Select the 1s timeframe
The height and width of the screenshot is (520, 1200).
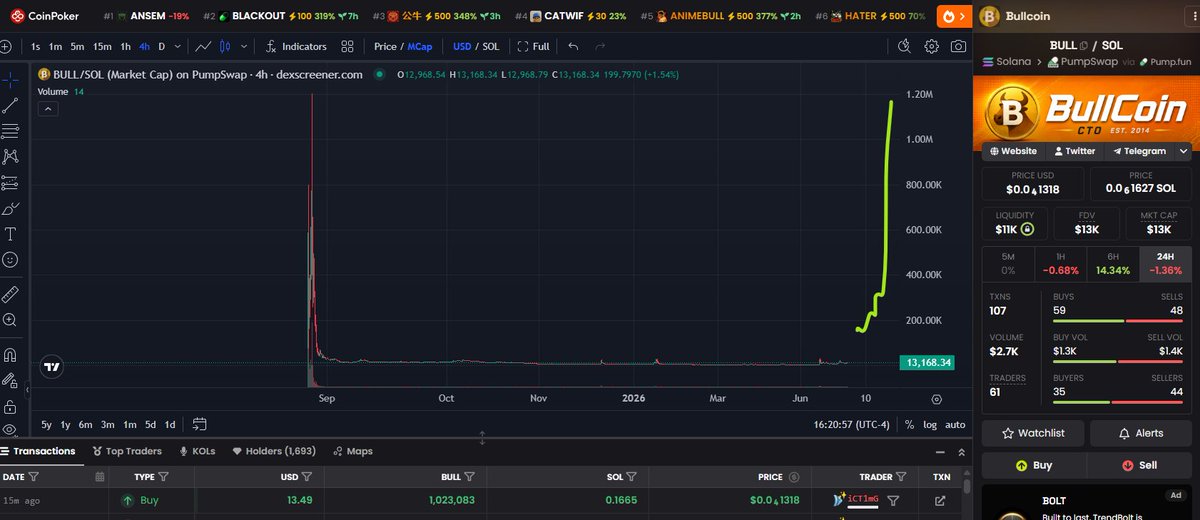36,46
